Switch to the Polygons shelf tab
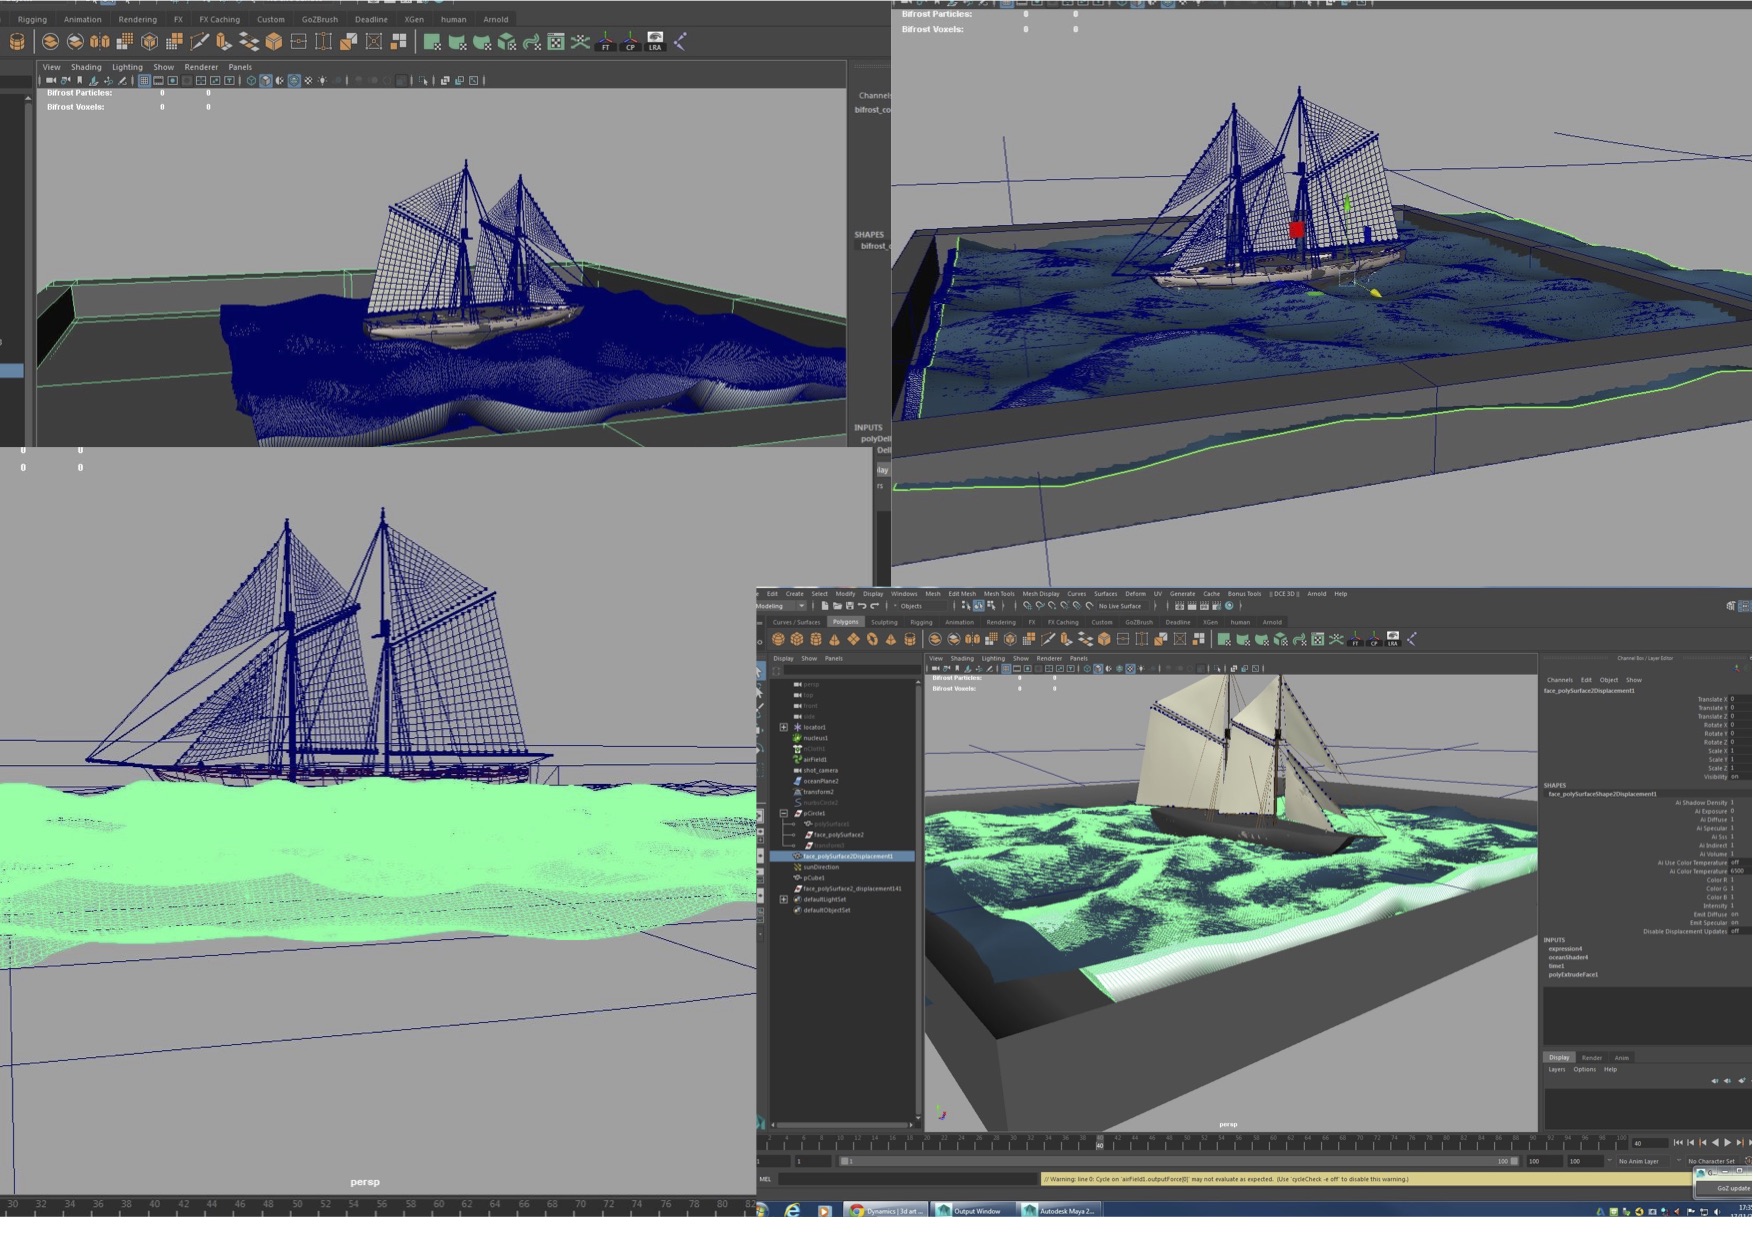The image size is (1753, 1240). [845, 622]
